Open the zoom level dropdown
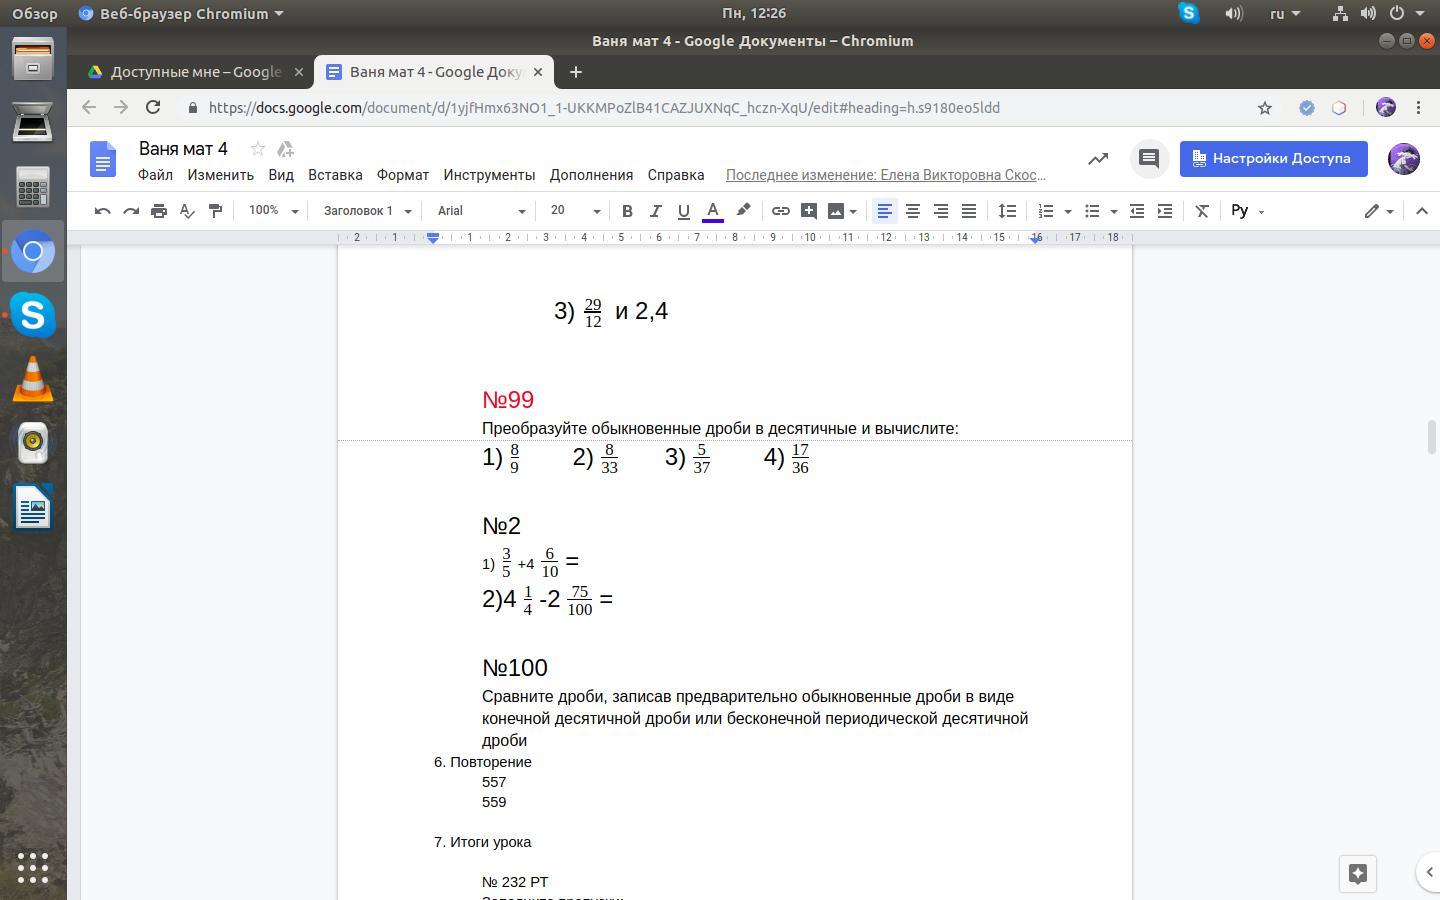The height and width of the screenshot is (900, 1440). [x=274, y=211]
